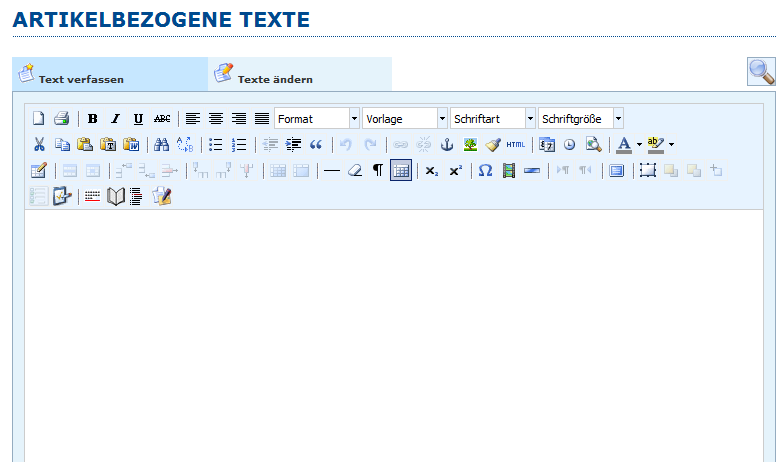Viewport: 784px width, 462px height.
Task: Insert special character with Omega icon
Action: [x=485, y=171]
